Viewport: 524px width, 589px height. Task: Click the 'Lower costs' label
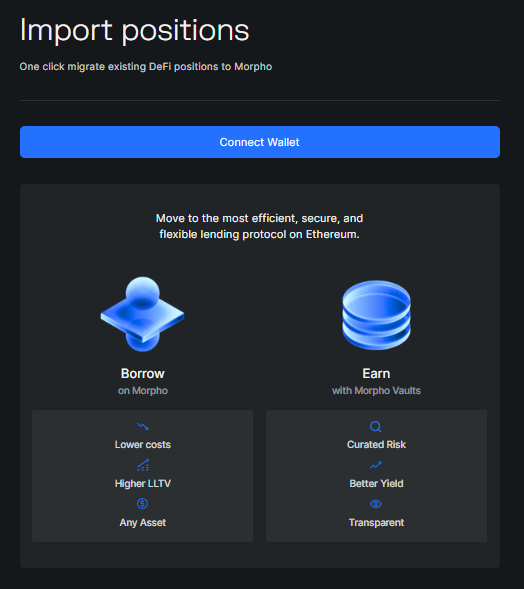pos(143,444)
